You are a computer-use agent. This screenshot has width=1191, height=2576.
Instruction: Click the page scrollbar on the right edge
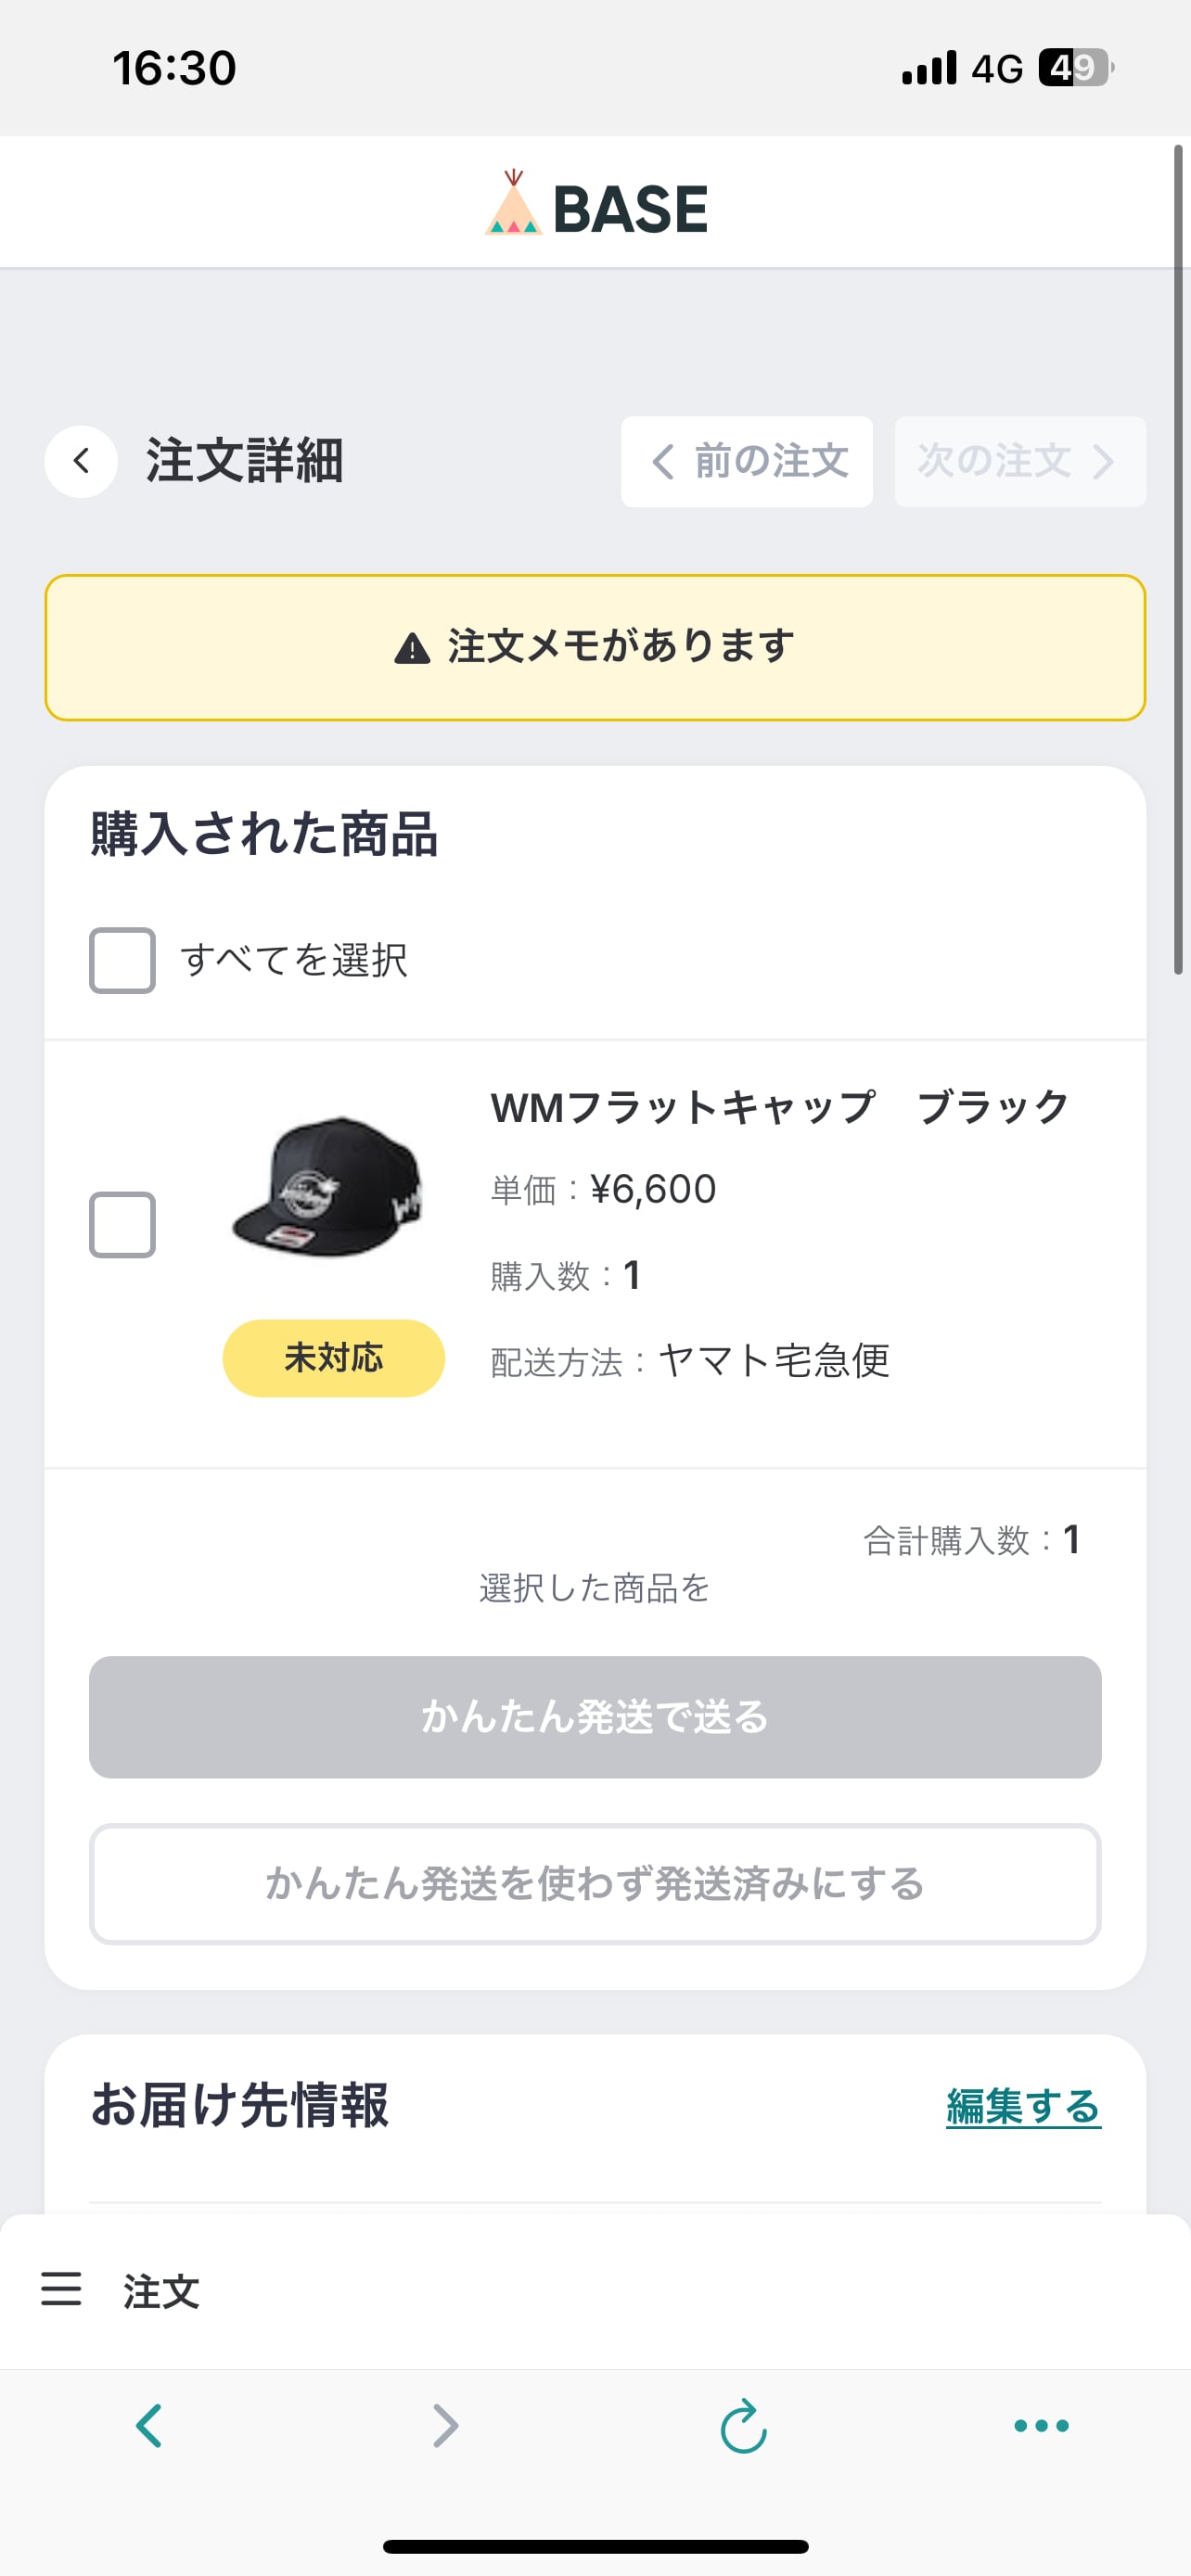tap(1178, 560)
